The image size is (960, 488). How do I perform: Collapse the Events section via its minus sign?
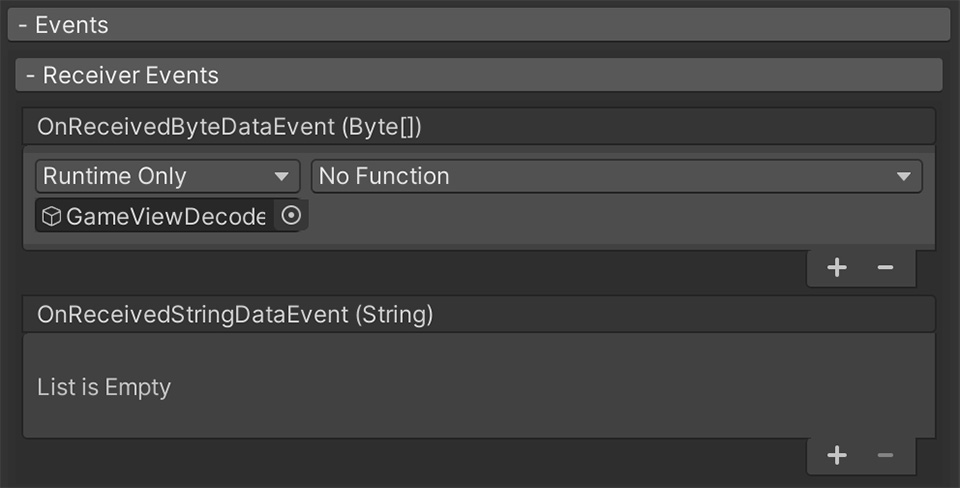pyautogui.click(x=23, y=25)
